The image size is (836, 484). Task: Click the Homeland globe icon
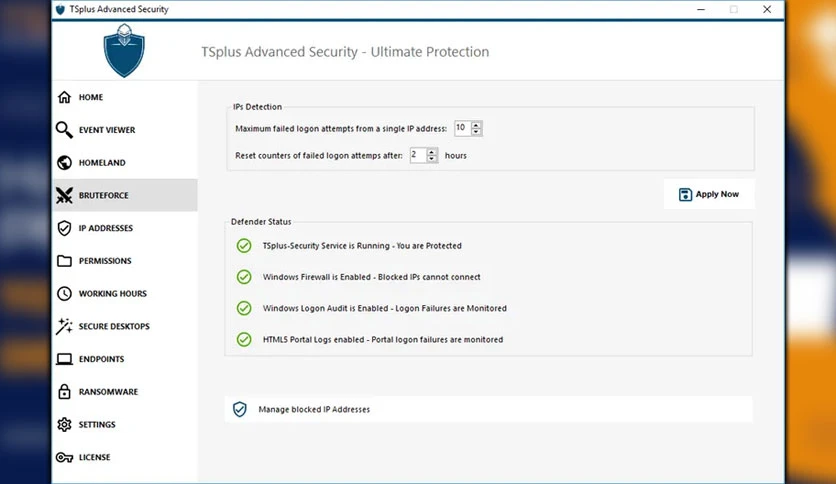click(65, 163)
